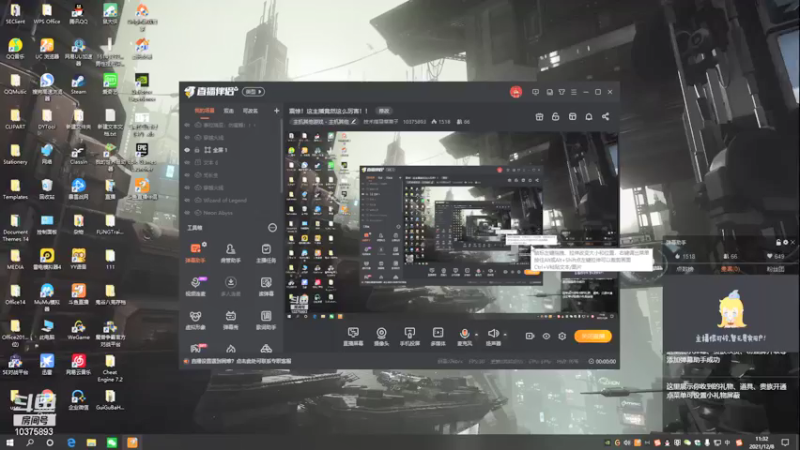
Task: Launch Steam from the desktop
Action: click(x=78, y=84)
